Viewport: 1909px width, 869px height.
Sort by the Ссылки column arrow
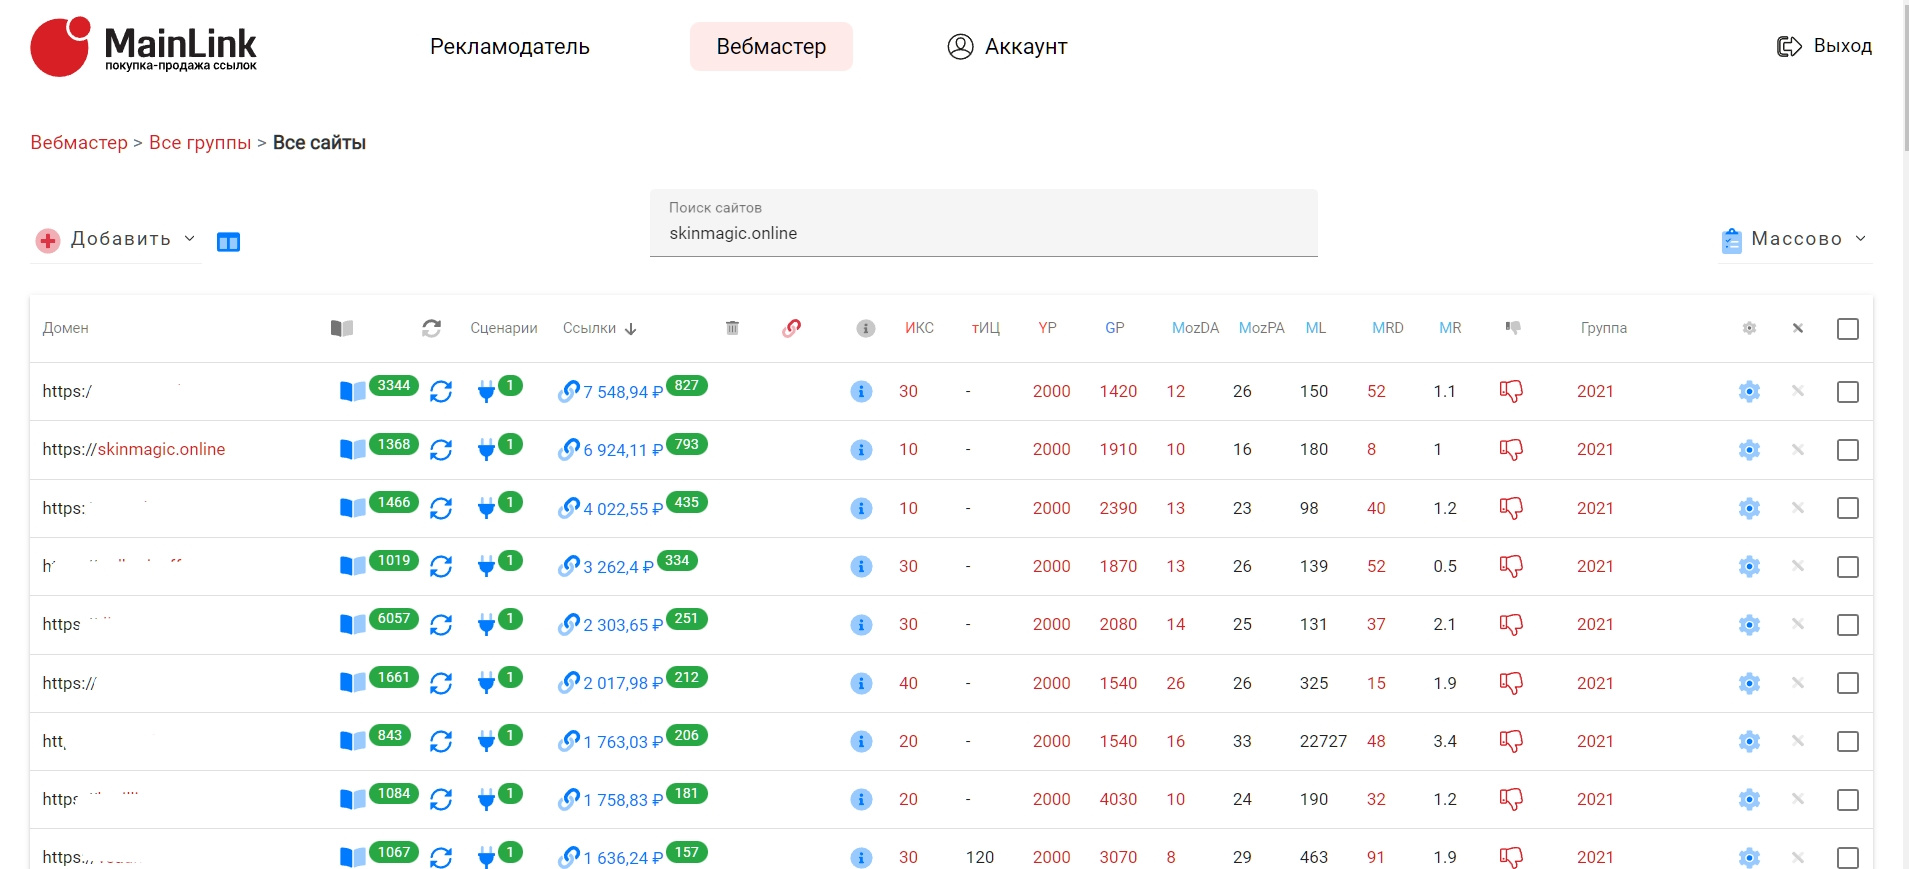[x=631, y=328]
